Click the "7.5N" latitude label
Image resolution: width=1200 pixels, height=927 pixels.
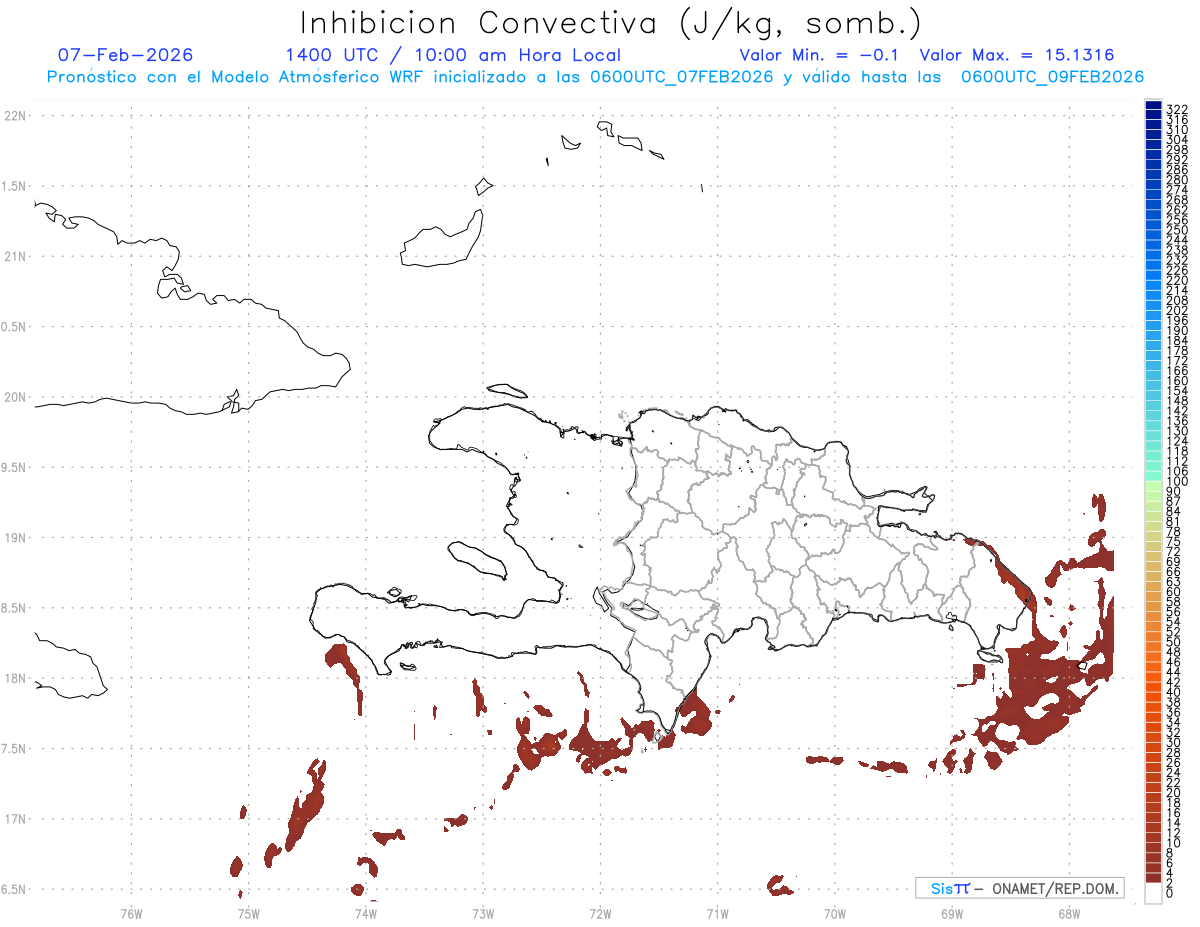[14, 749]
